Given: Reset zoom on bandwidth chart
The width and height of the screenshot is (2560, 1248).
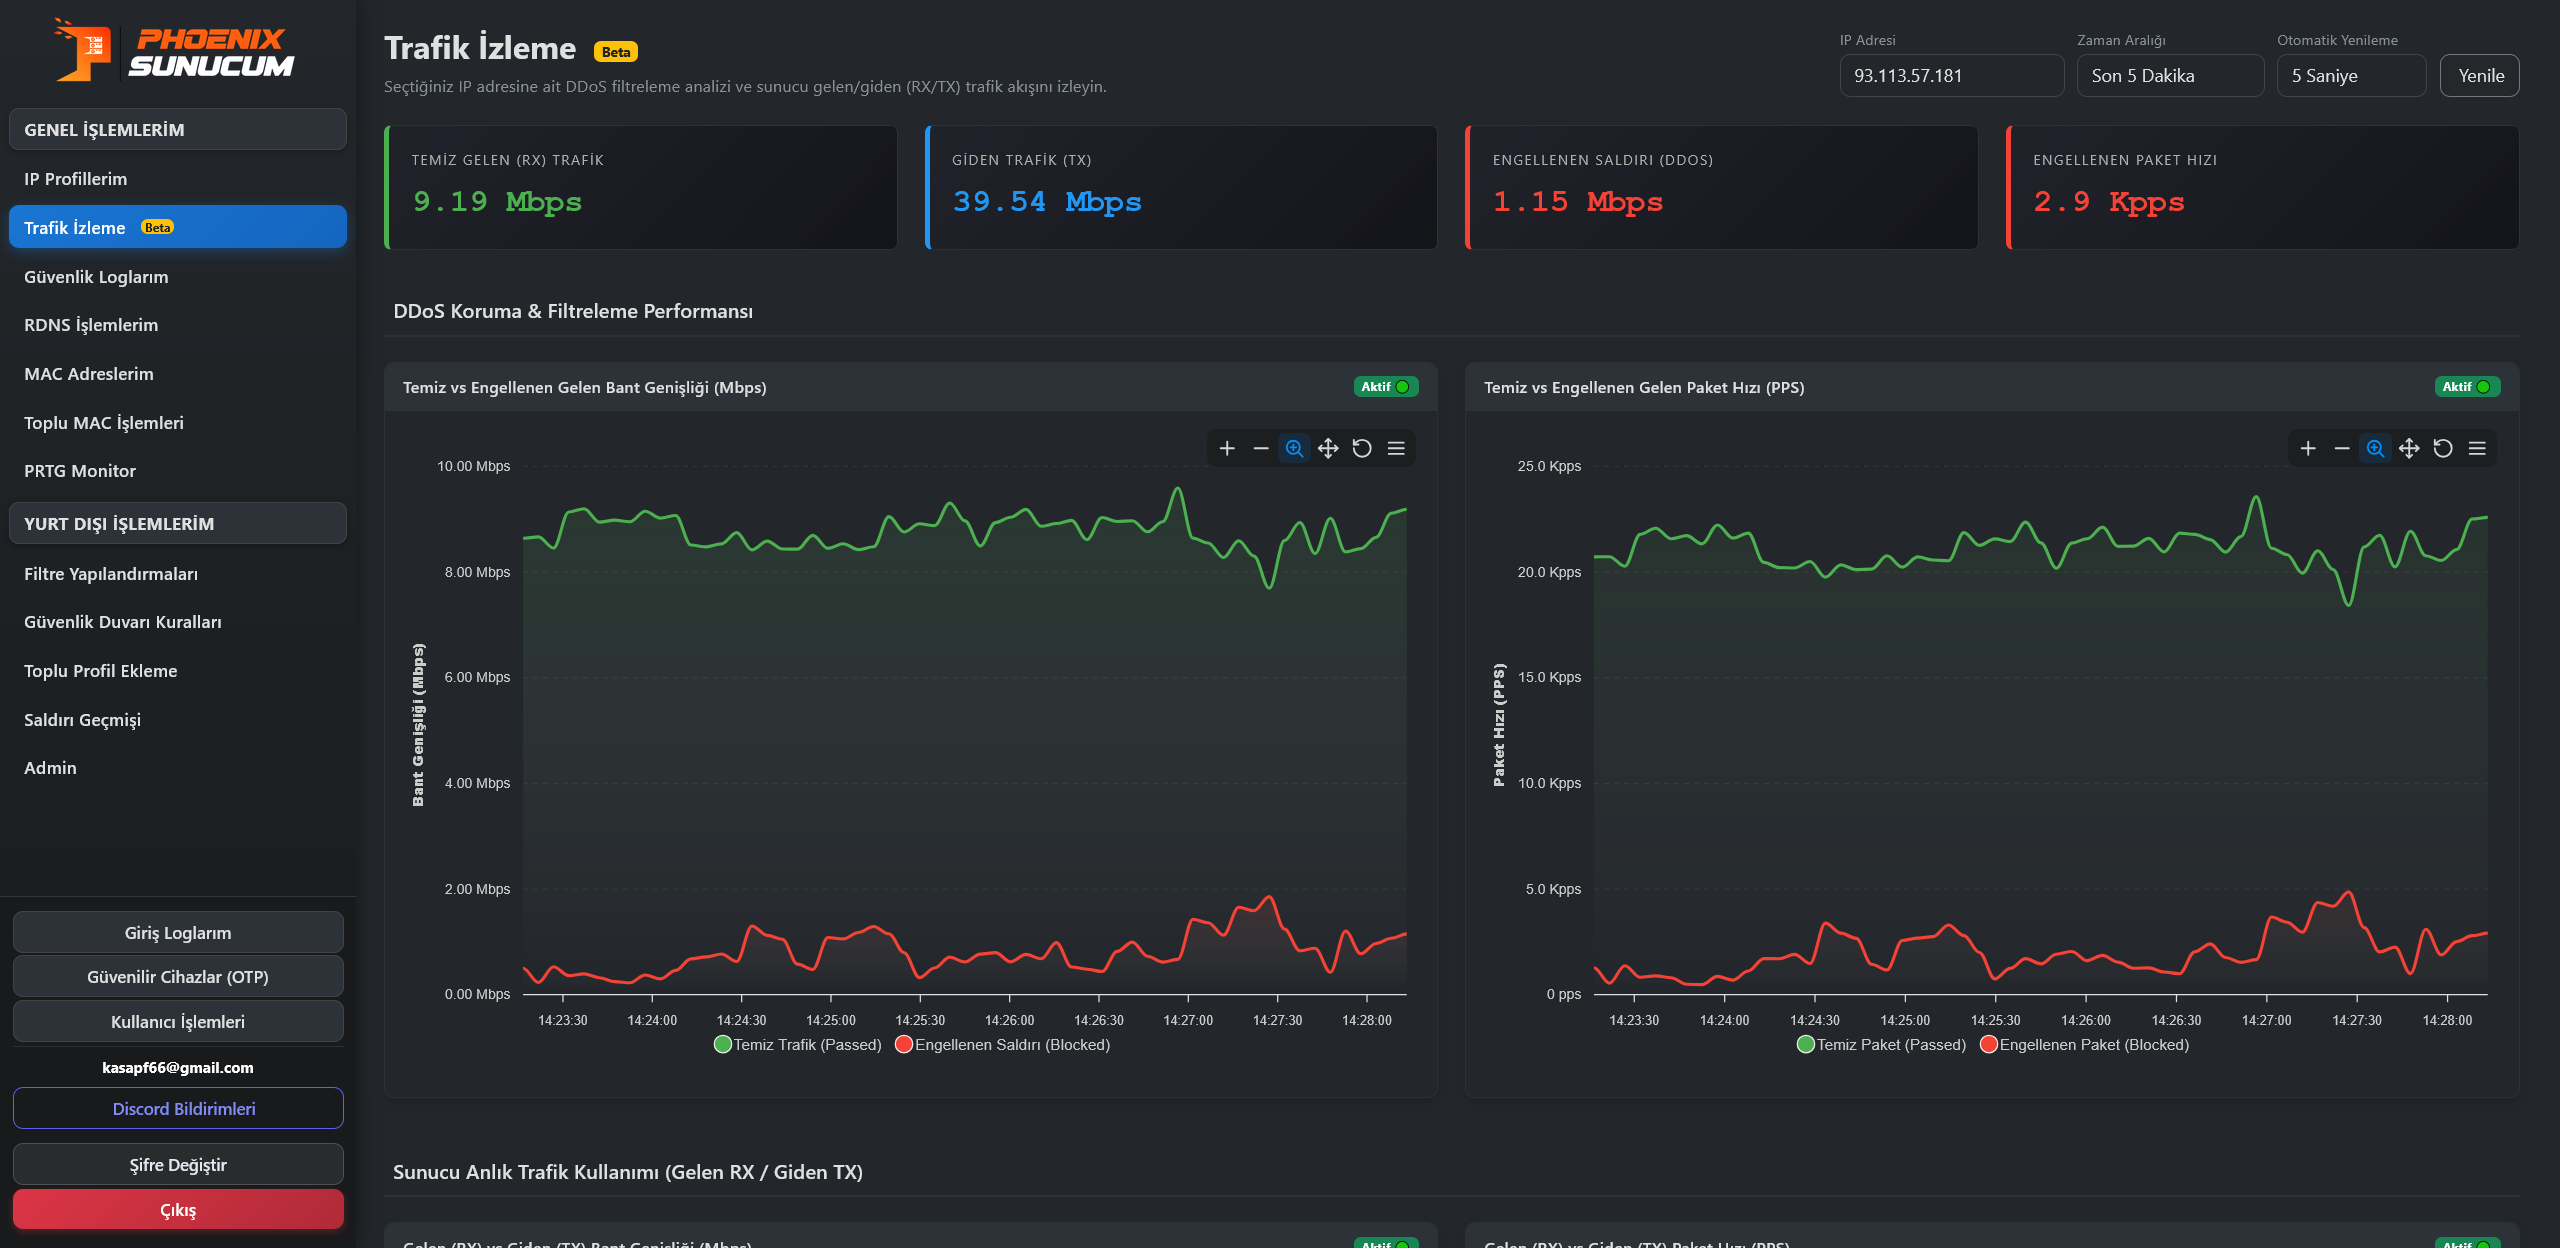Looking at the screenshot, I should [x=1362, y=449].
